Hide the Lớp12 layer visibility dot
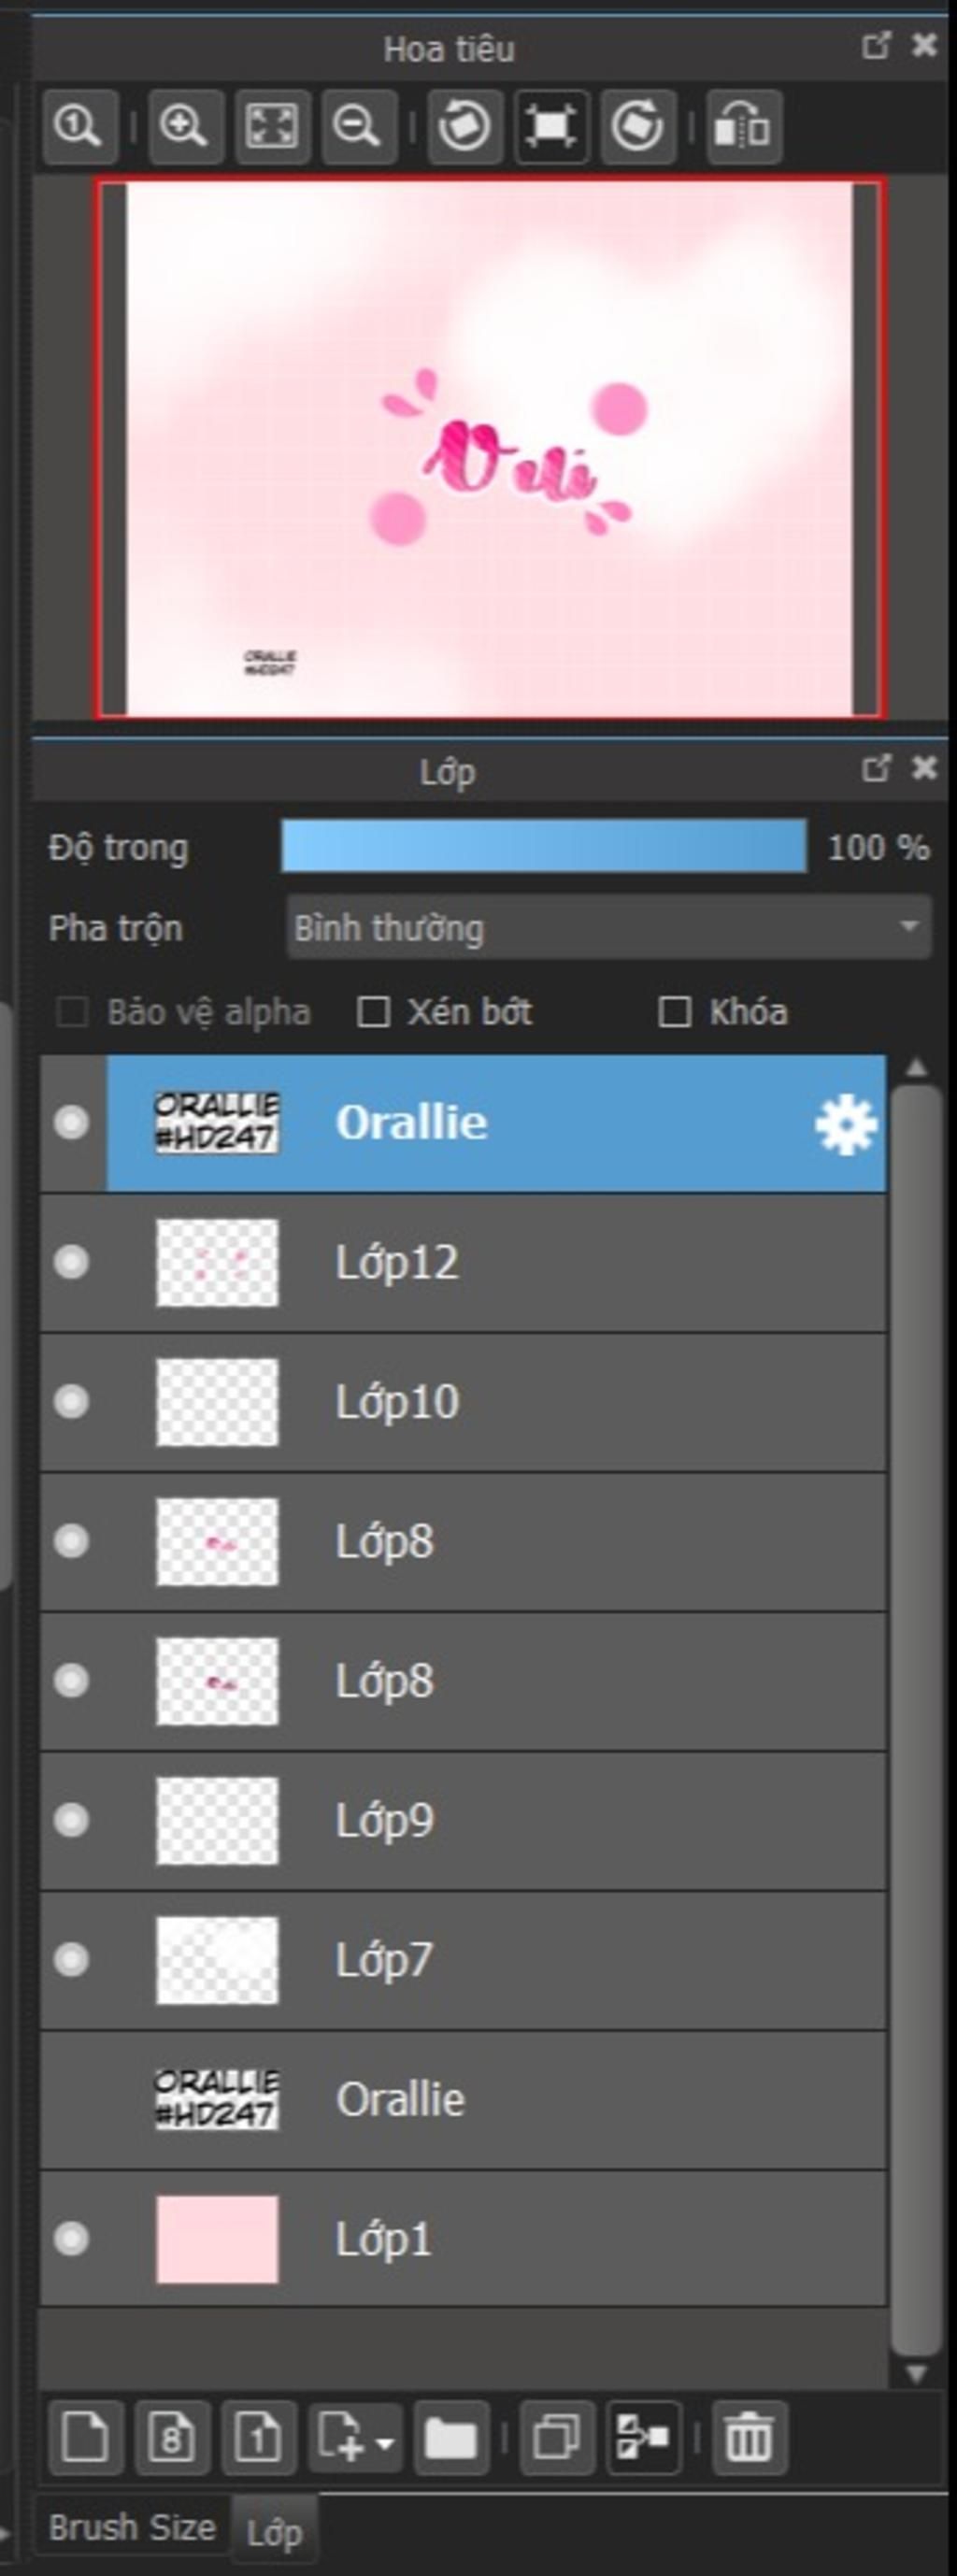This screenshot has width=957, height=2576. [71, 1263]
